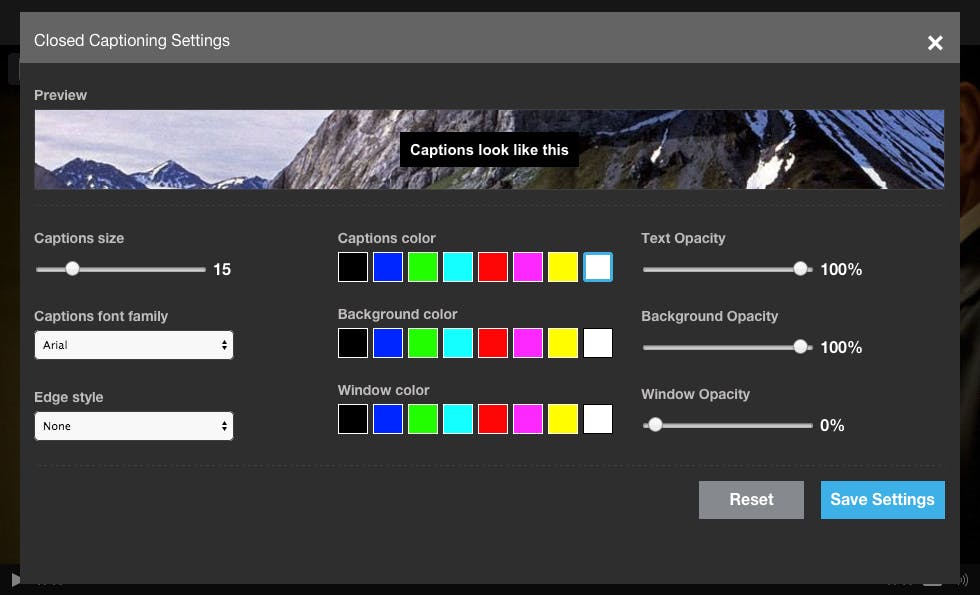
Task: Choose cyan as Background color
Action: (x=458, y=343)
